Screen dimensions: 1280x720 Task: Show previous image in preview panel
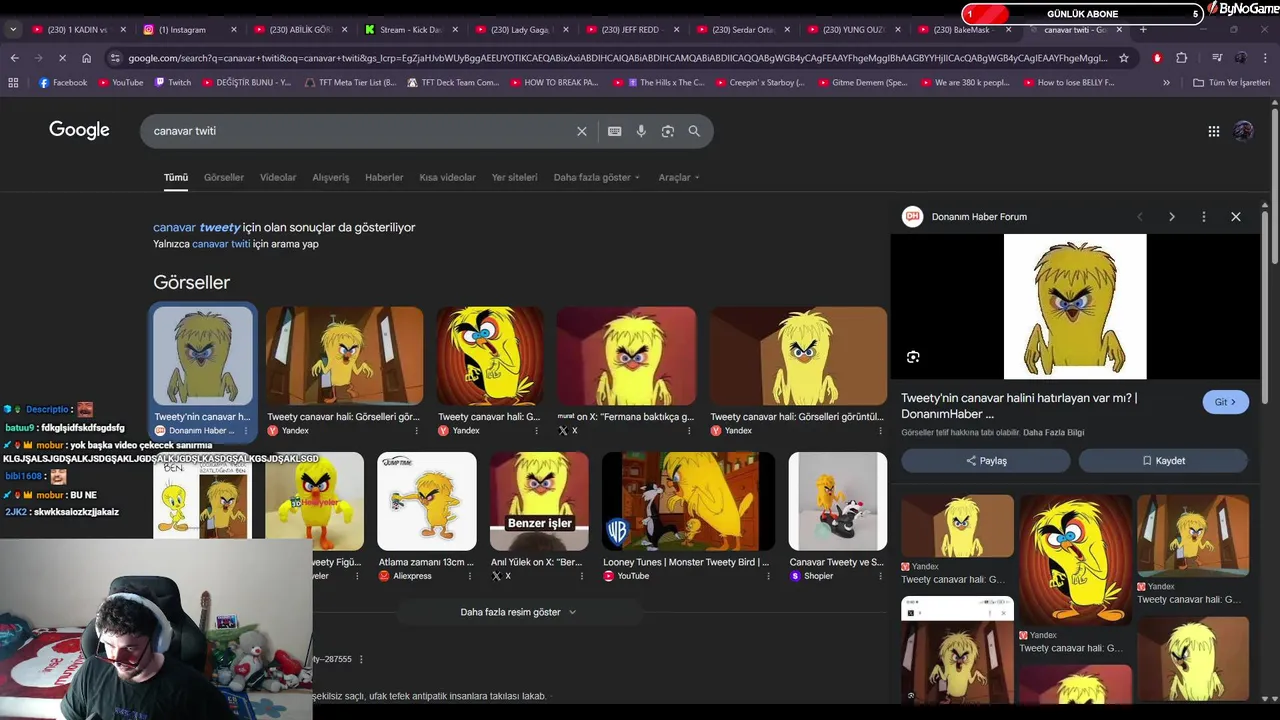pyautogui.click(x=1139, y=217)
